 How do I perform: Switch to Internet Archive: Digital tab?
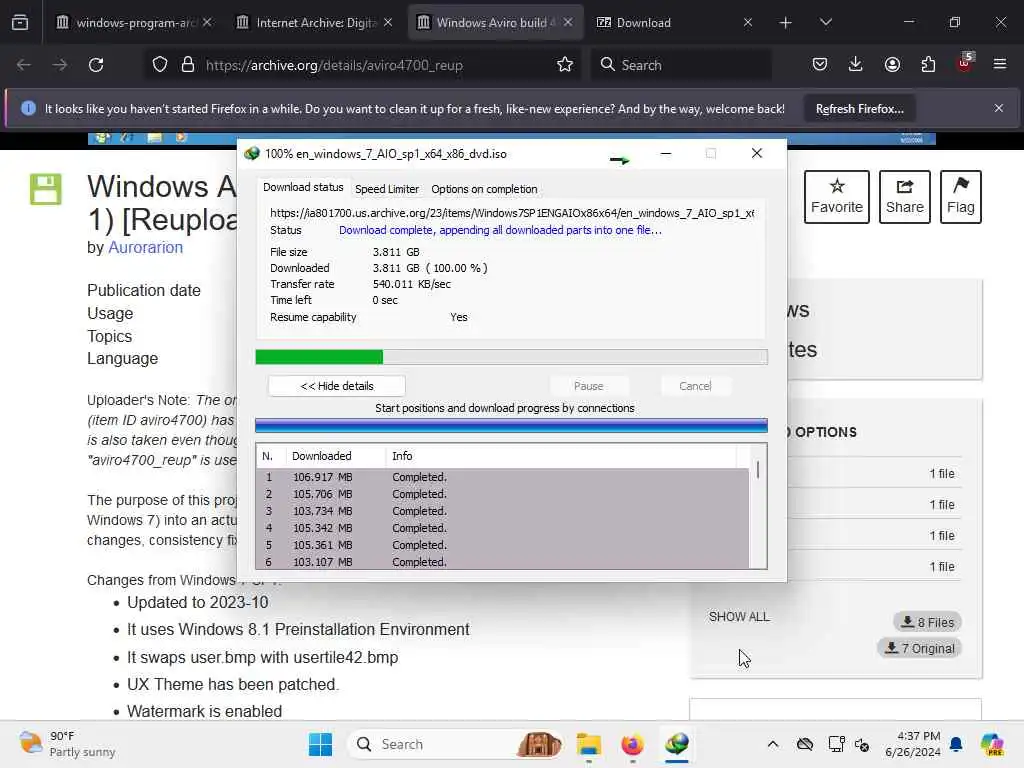(x=315, y=23)
